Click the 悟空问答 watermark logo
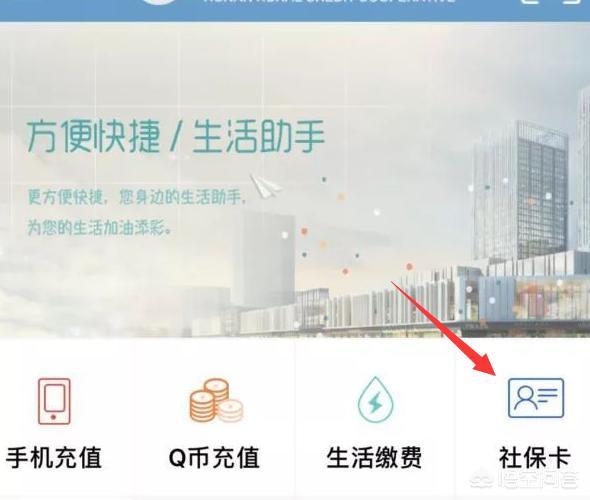Viewport: 590px width, 500px height. [x=525, y=479]
